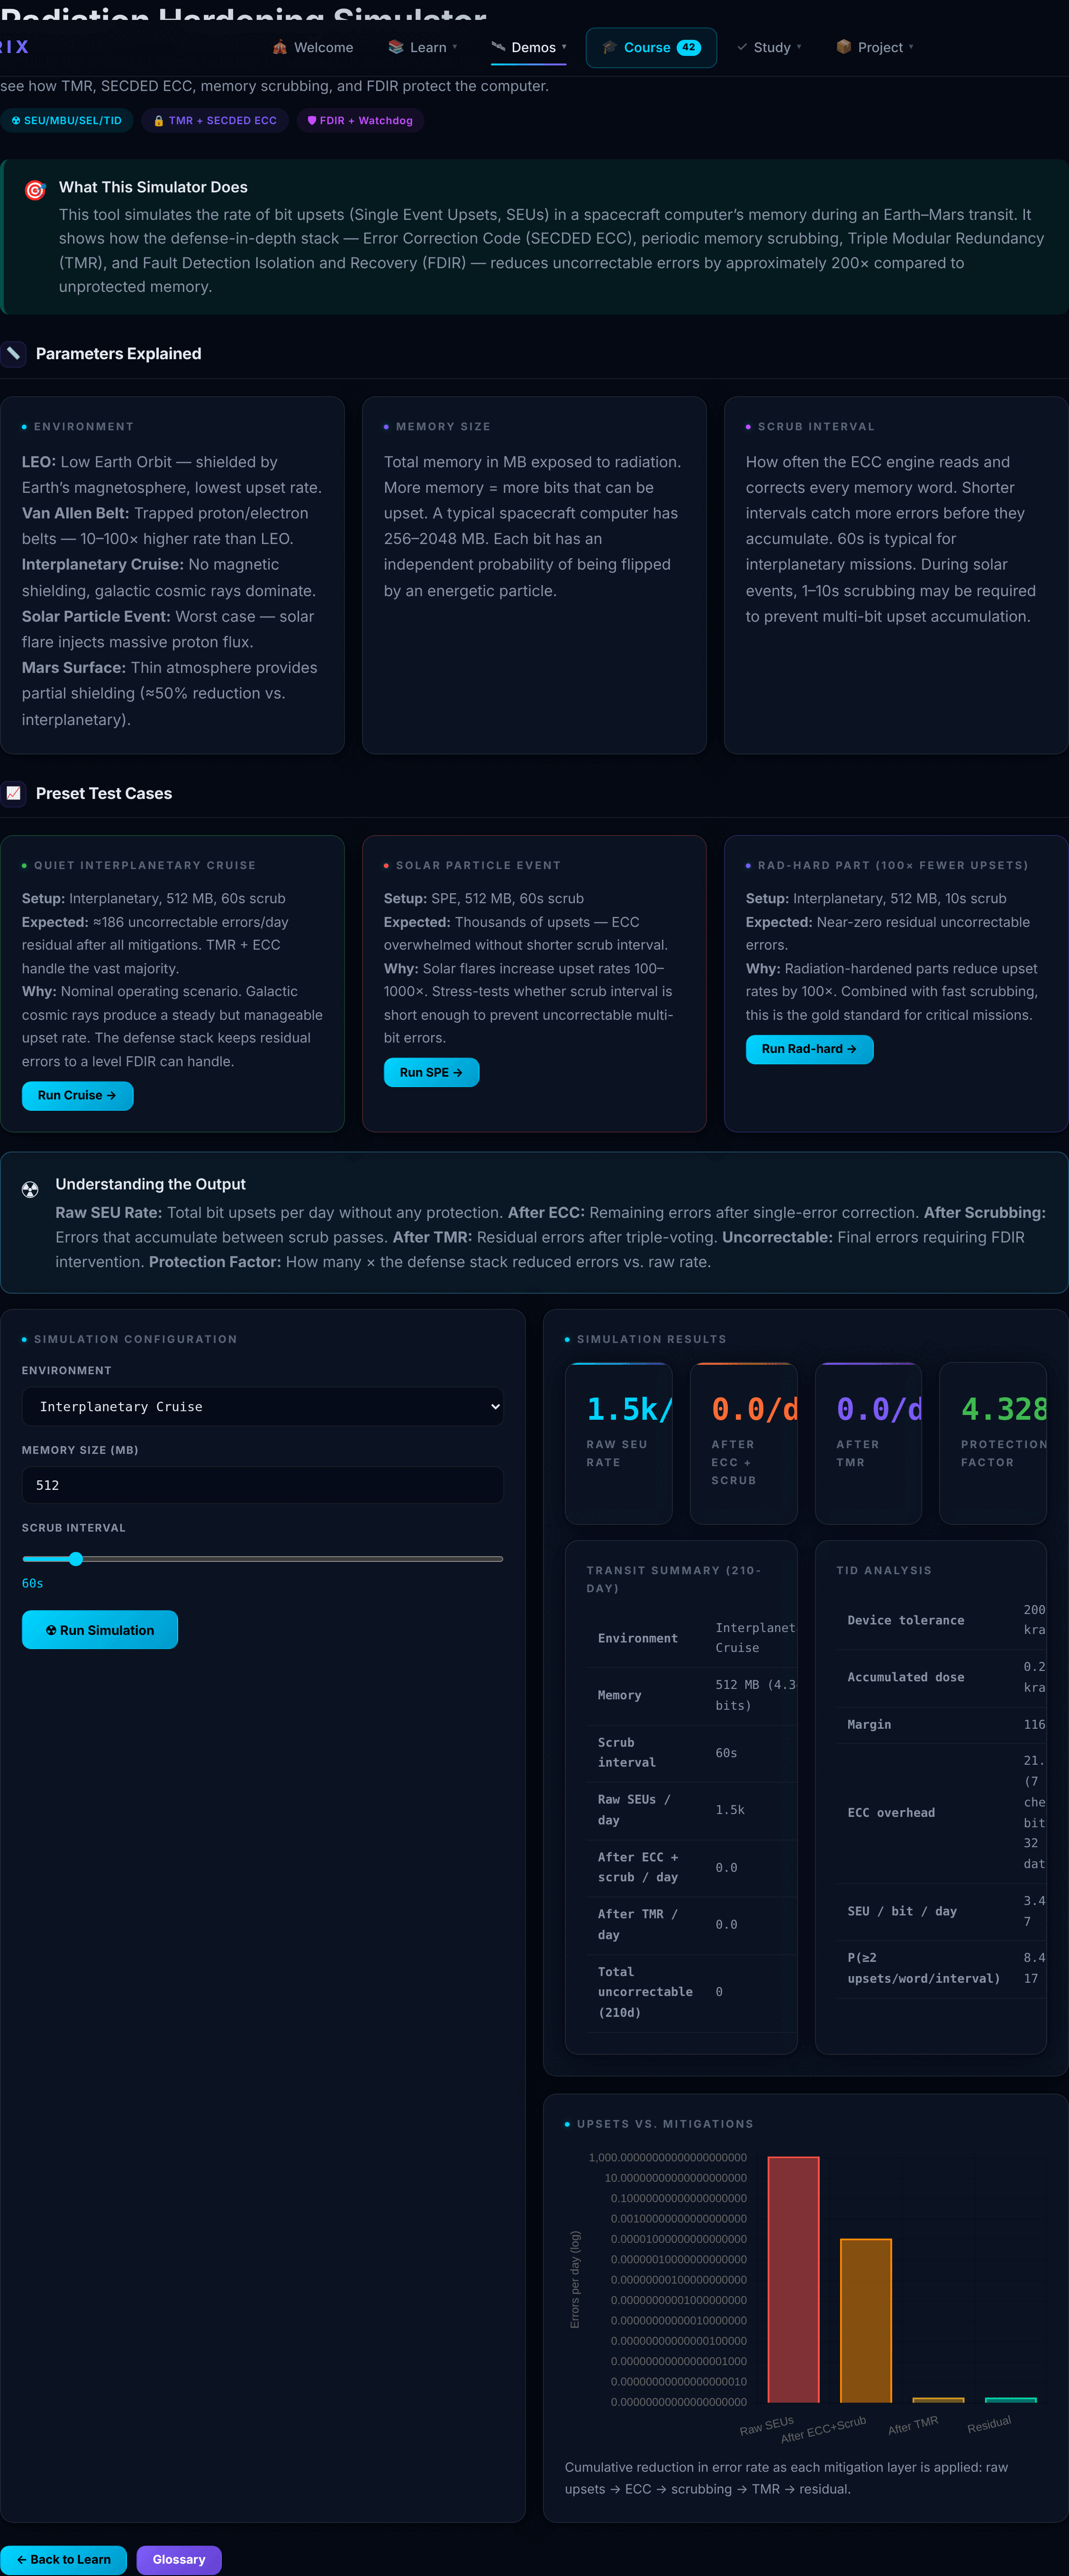
Task: Launch the Run Rad-hard preset
Action: point(809,1049)
